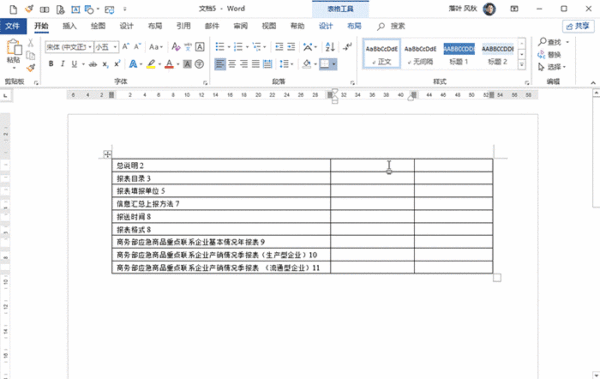
Task: Click the Sort A-Z icon
Action: 330,47
